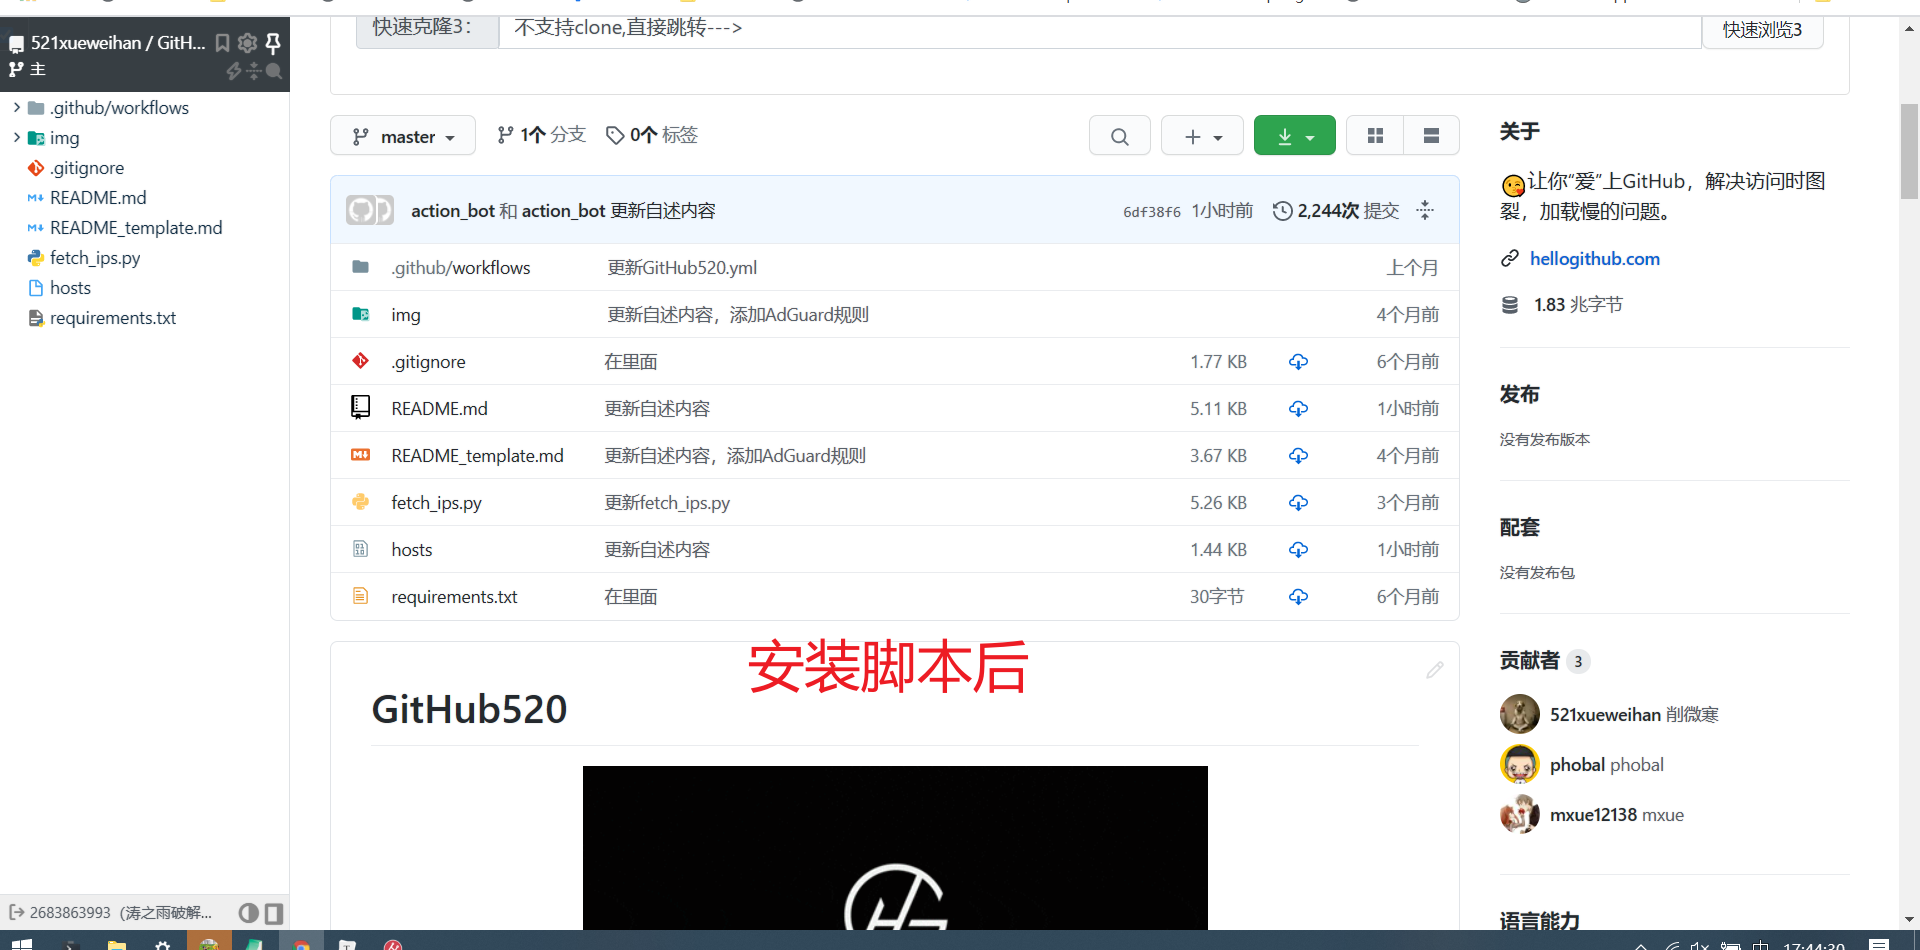This screenshot has height=950, width=1920.
Task: Click the file search magnifier button
Action: pyautogui.click(x=1120, y=136)
